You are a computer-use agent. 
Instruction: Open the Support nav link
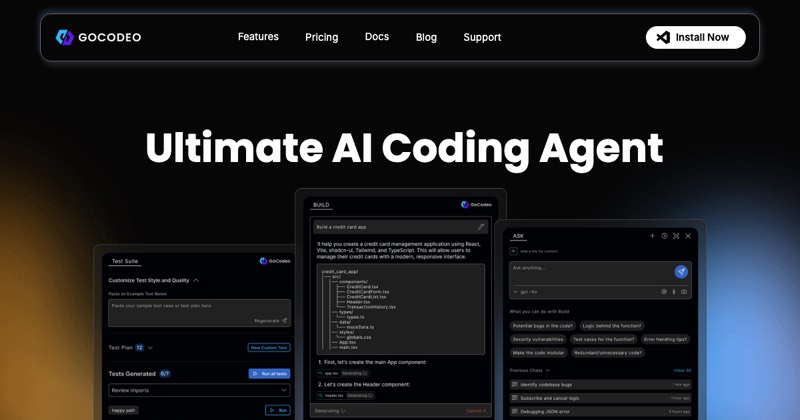pos(482,37)
